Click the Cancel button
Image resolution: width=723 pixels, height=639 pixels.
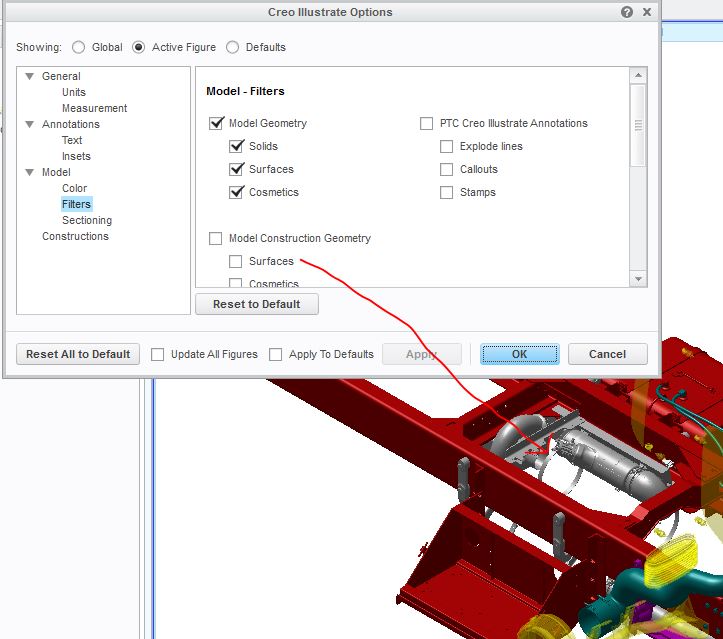pyautogui.click(x=608, y=354)
